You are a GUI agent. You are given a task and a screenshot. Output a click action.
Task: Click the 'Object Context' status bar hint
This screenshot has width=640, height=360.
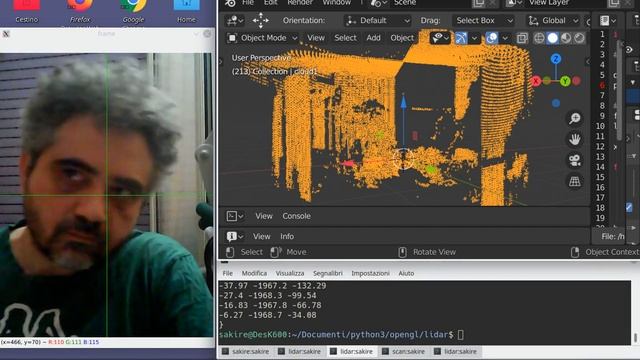[x=612, y=252]
